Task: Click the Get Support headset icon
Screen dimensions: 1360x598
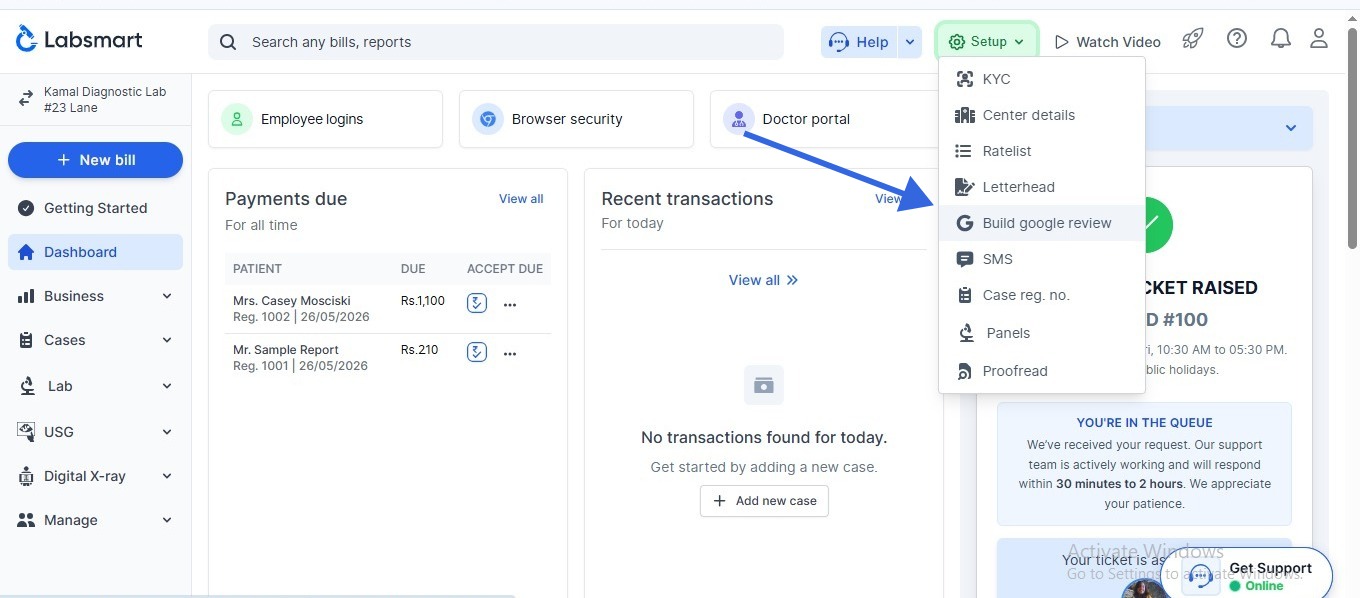Action: click(x=1201, y=576)
